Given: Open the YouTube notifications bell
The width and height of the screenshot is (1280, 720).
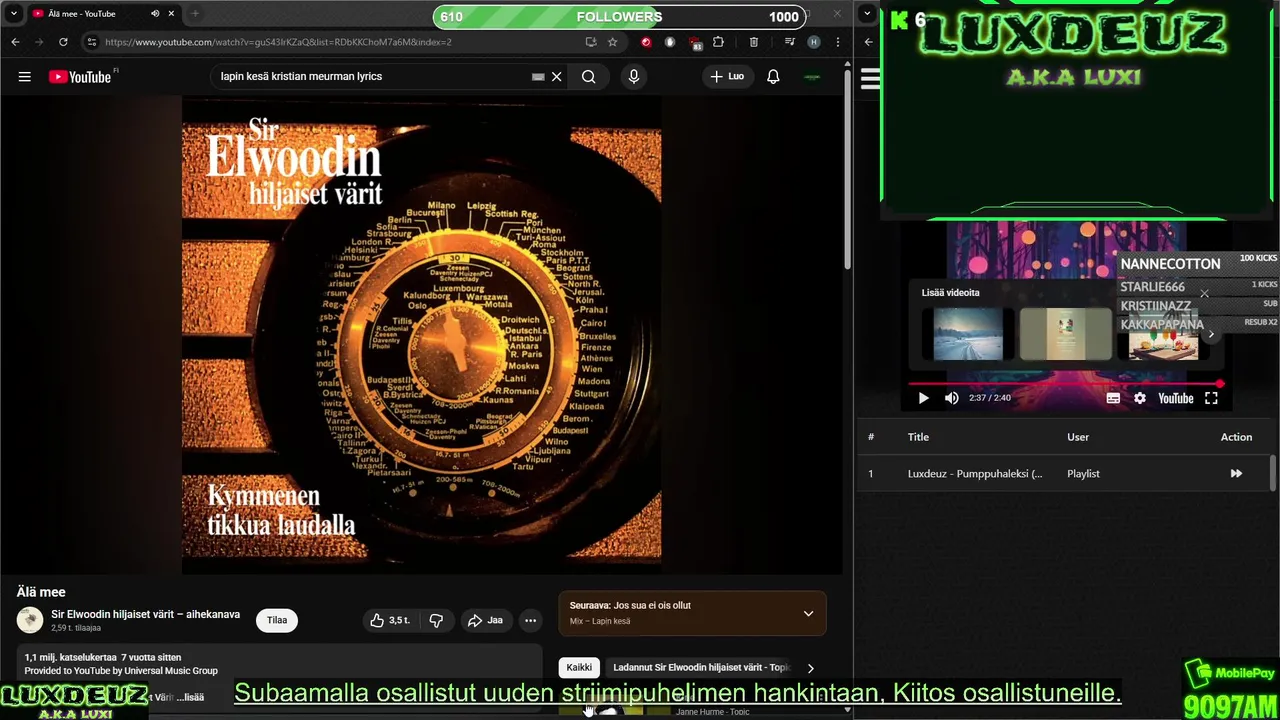Looking at the screenshot, I should pos(773,77).
